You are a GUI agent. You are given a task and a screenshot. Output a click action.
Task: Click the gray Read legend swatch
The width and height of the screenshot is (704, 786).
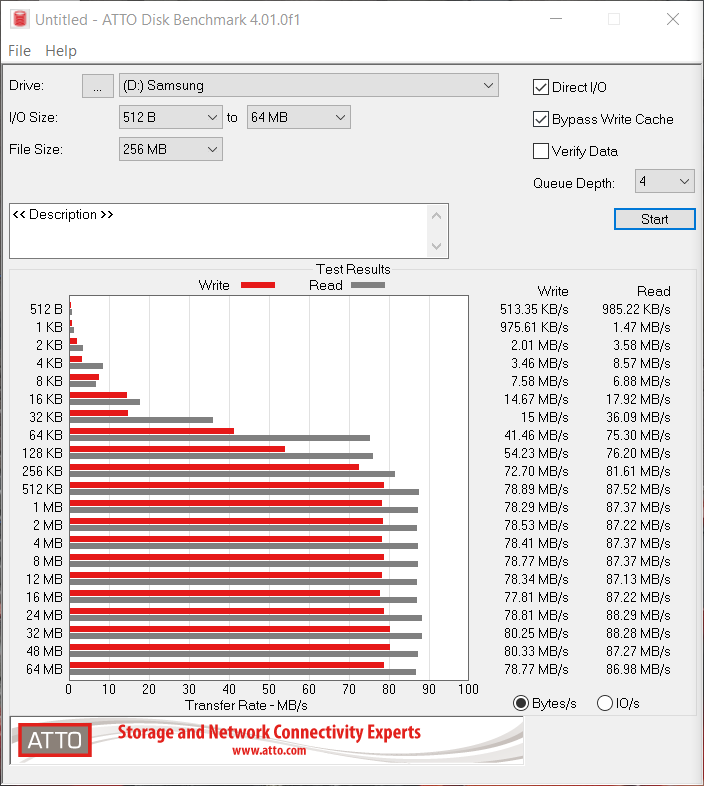coord(368,285)
